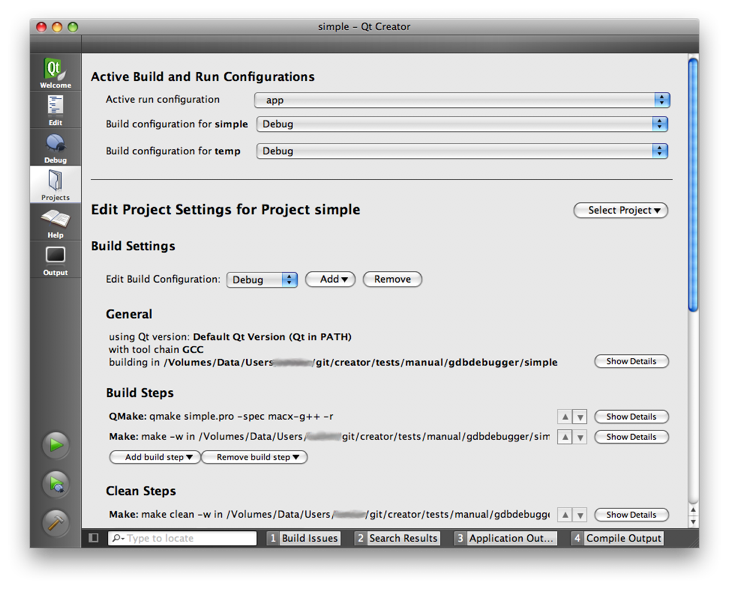The width and height of the screenshot is (729, 589).
Task: Toggle the sidebar button in status bar
Action: [x=94, y=538]
